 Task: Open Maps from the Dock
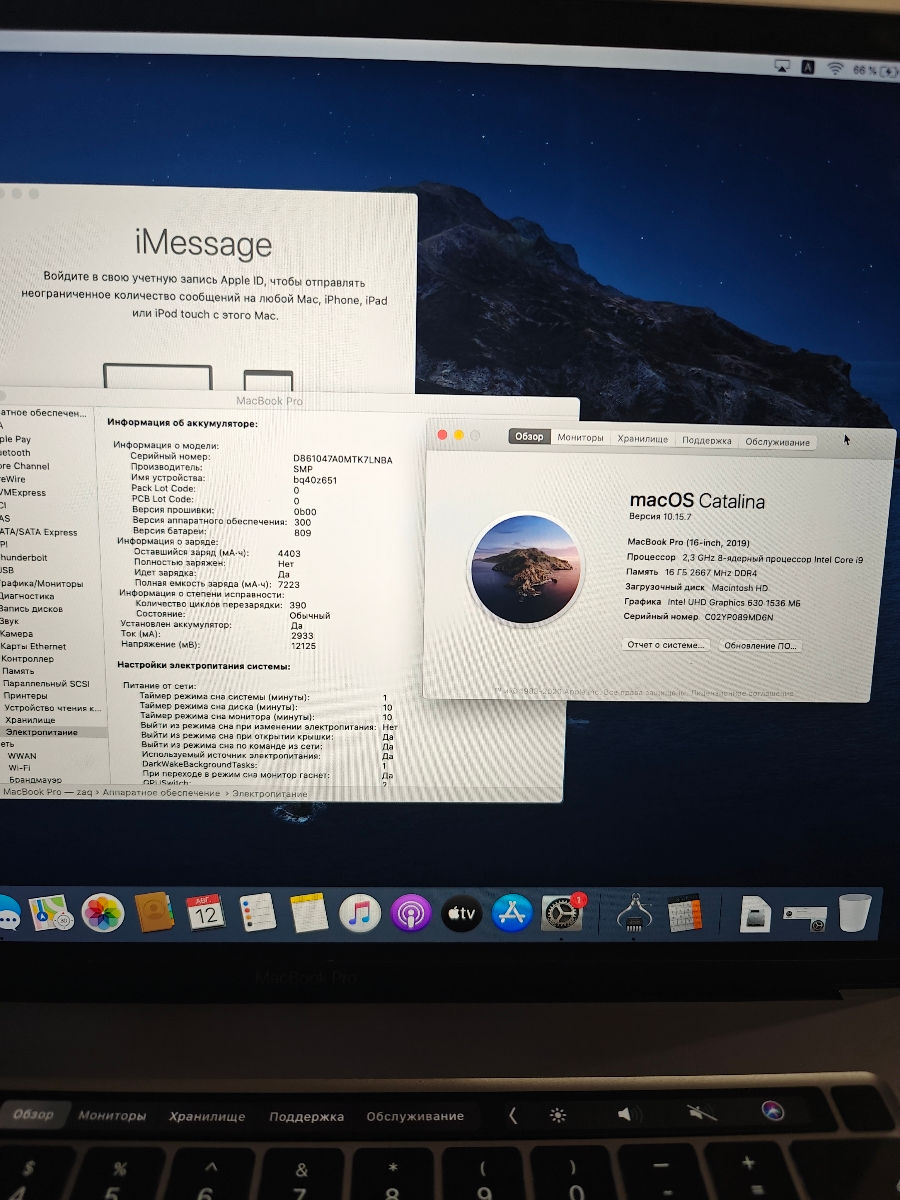click(51, 913)
